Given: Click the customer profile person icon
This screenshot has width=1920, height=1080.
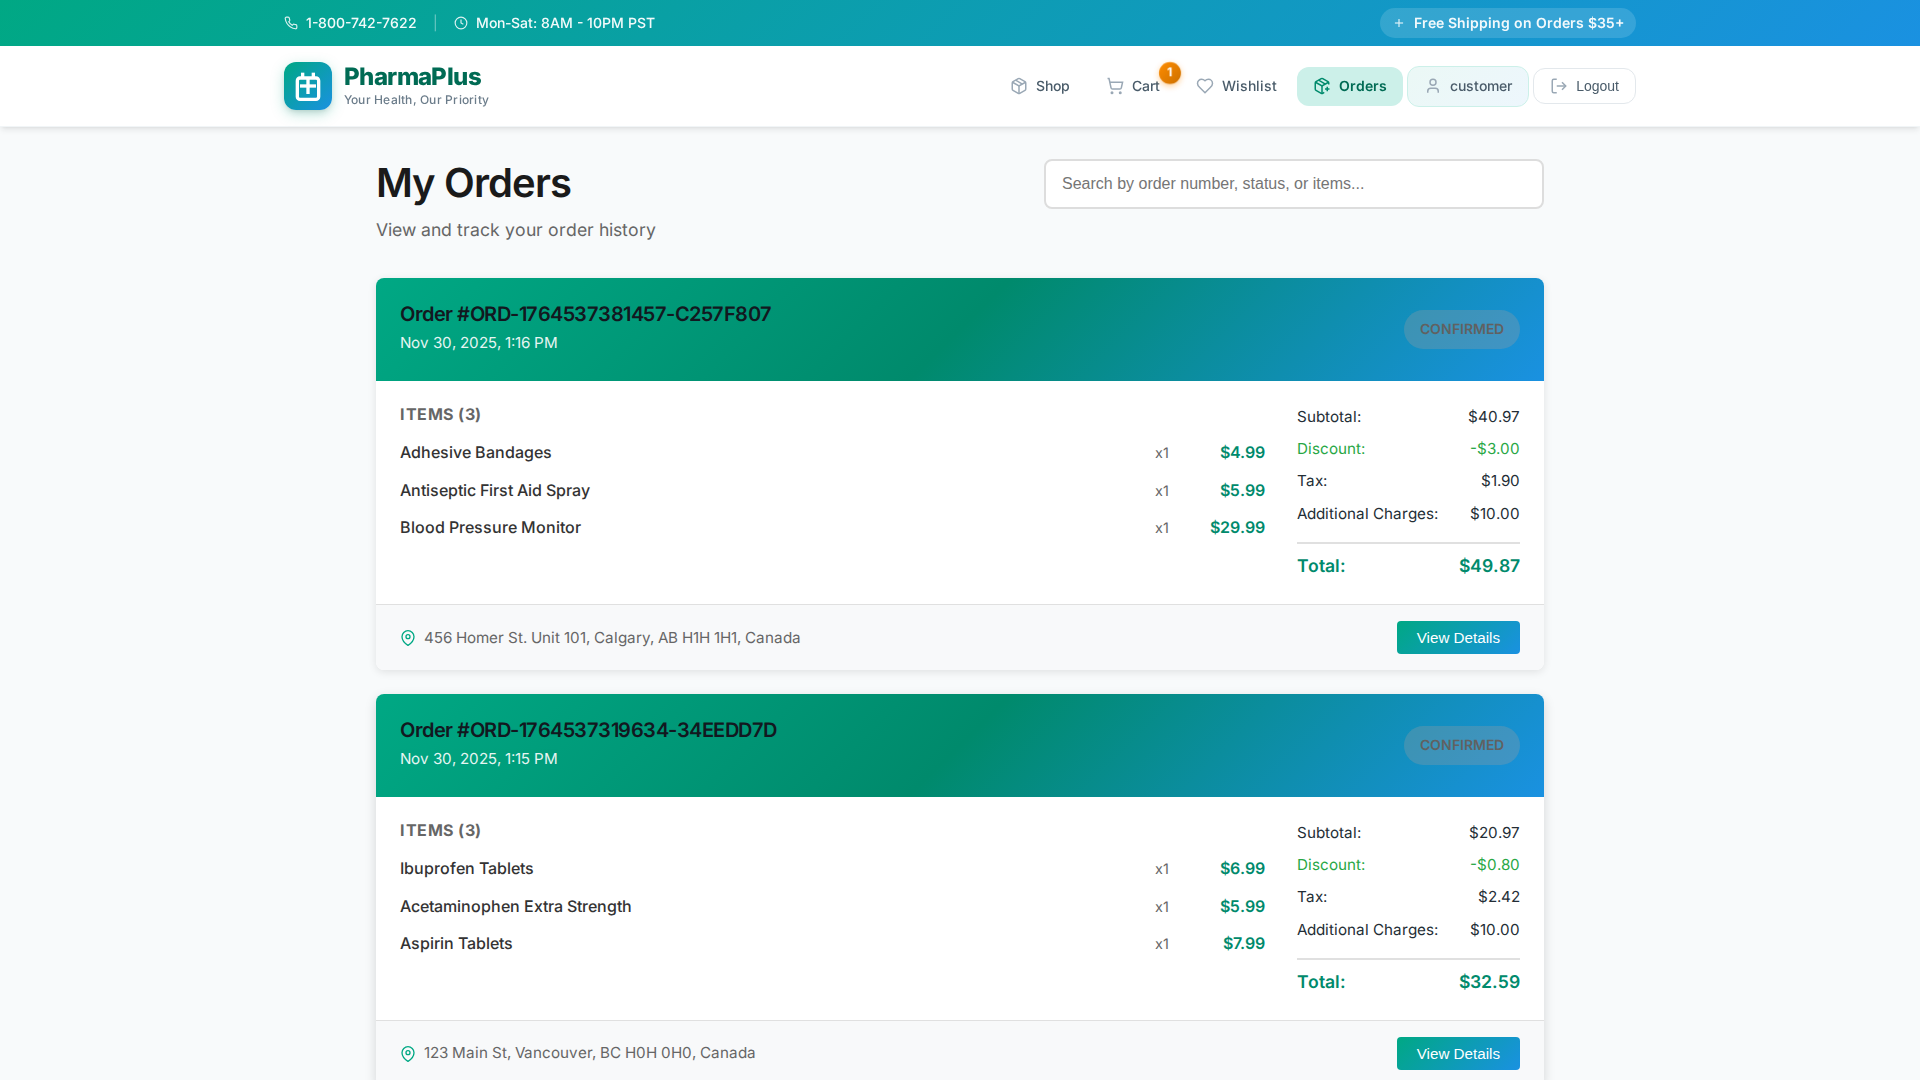Looking at the screenshot, I should pos(1433,86).
